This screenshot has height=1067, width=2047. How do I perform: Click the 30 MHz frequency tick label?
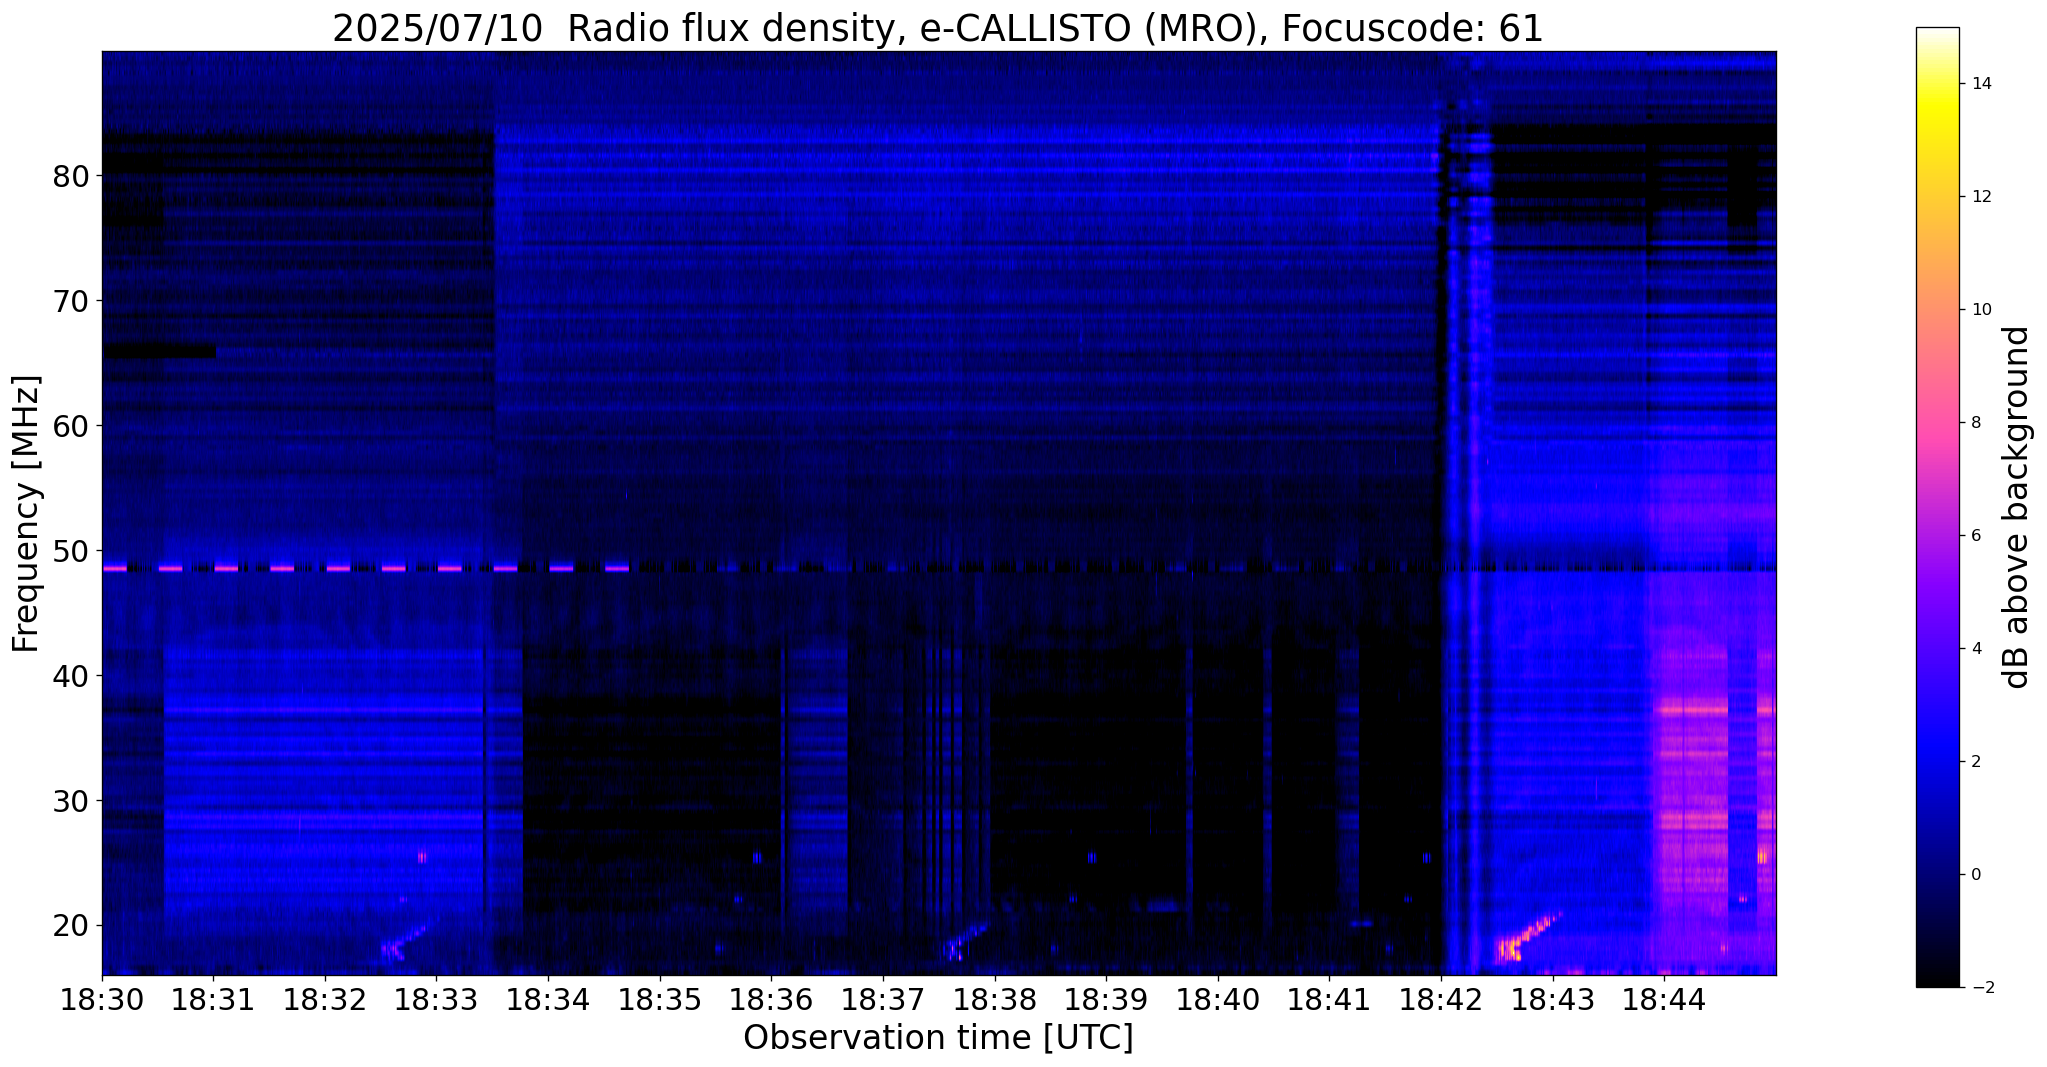point(70,802)
